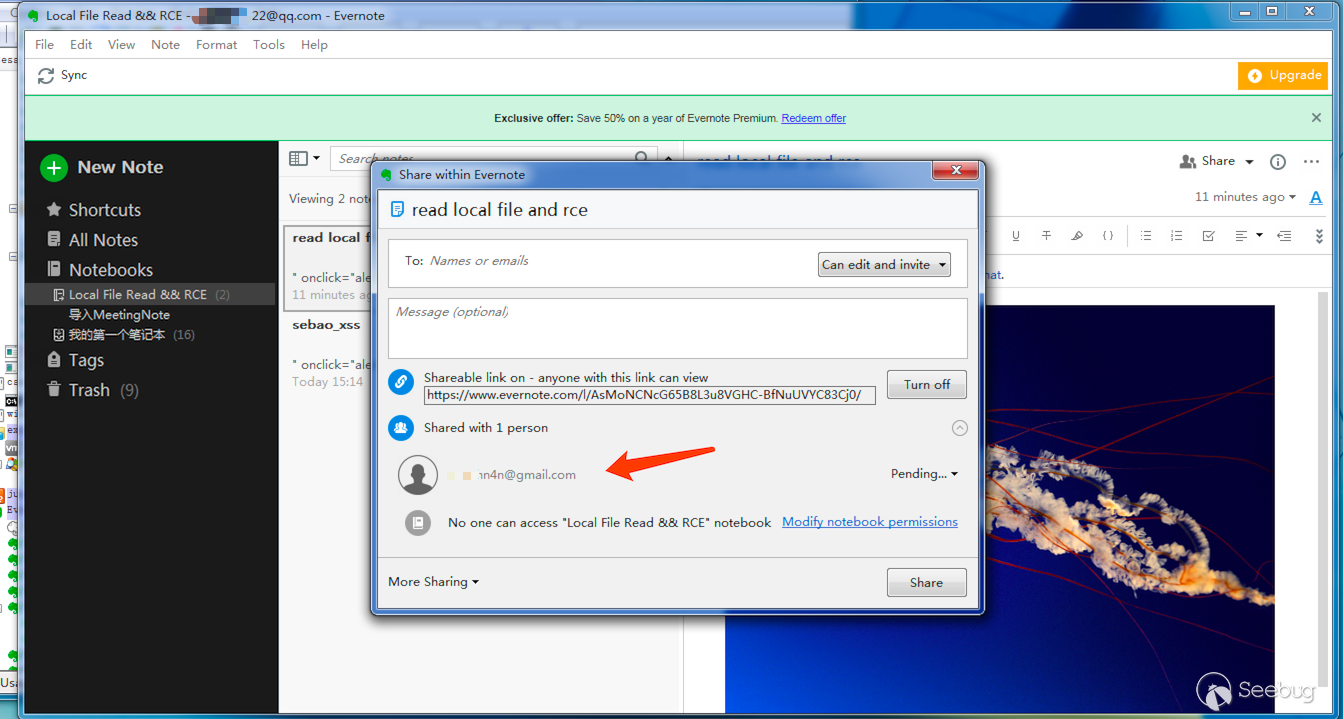The image size is (1343, 719).
Task: Click the Share button in the dialog
Action: click(927, 583)
